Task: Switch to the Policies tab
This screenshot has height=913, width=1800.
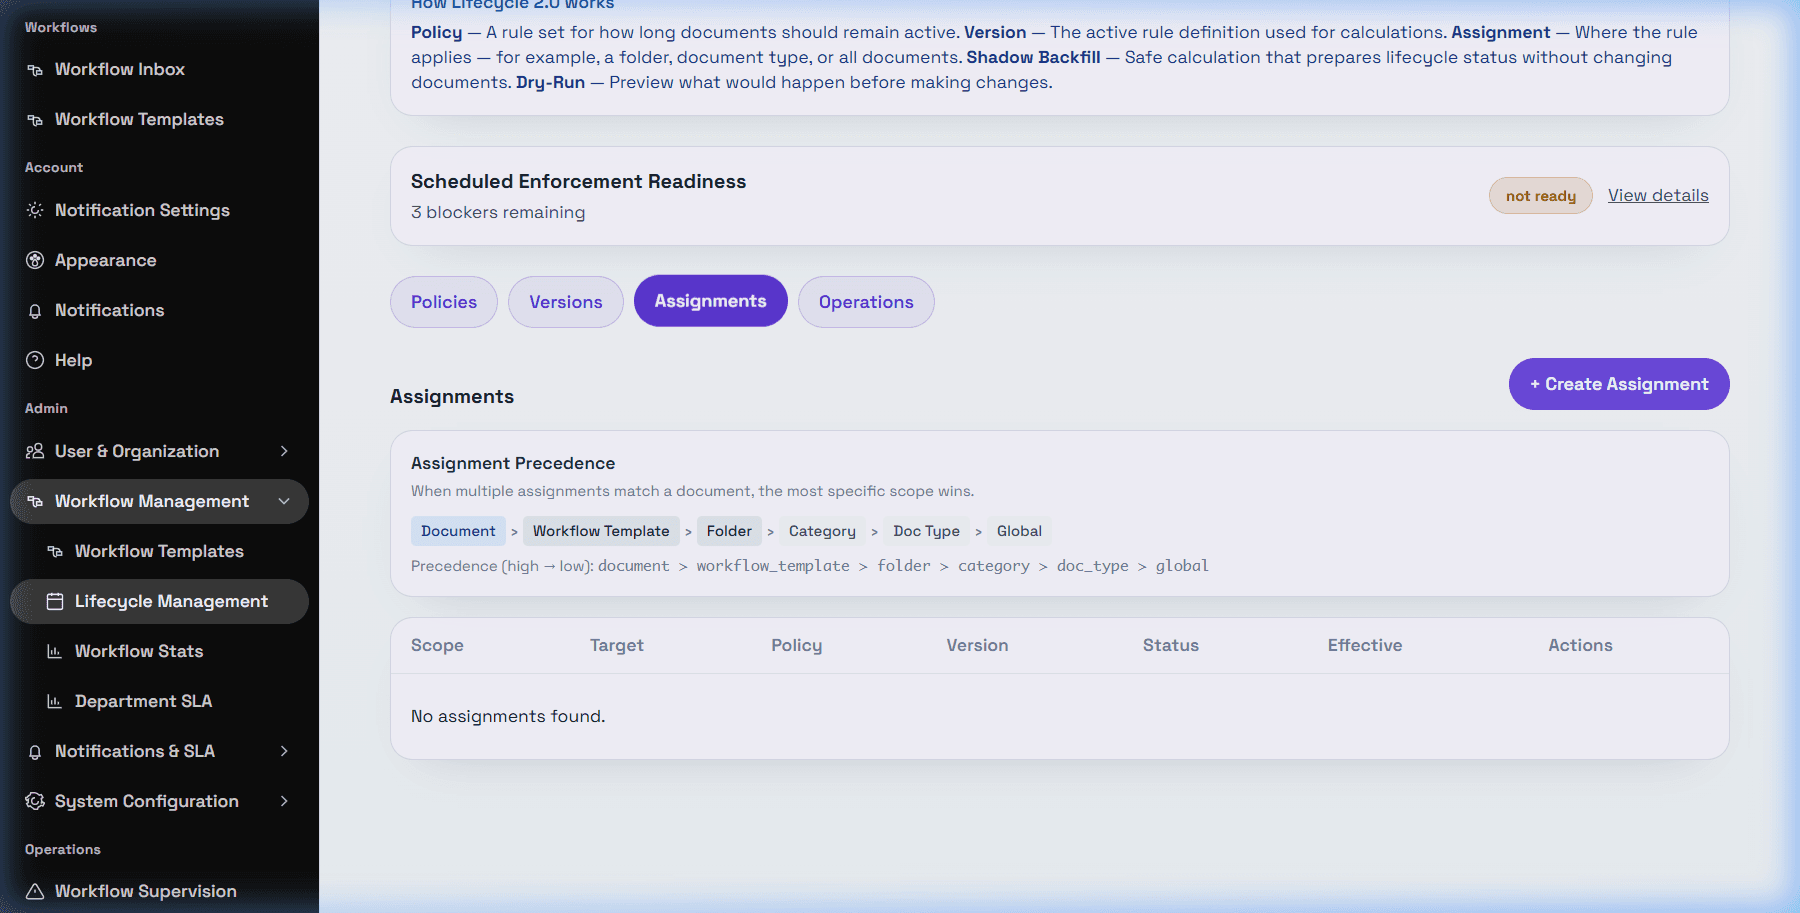Action: (x=444, y=302)
